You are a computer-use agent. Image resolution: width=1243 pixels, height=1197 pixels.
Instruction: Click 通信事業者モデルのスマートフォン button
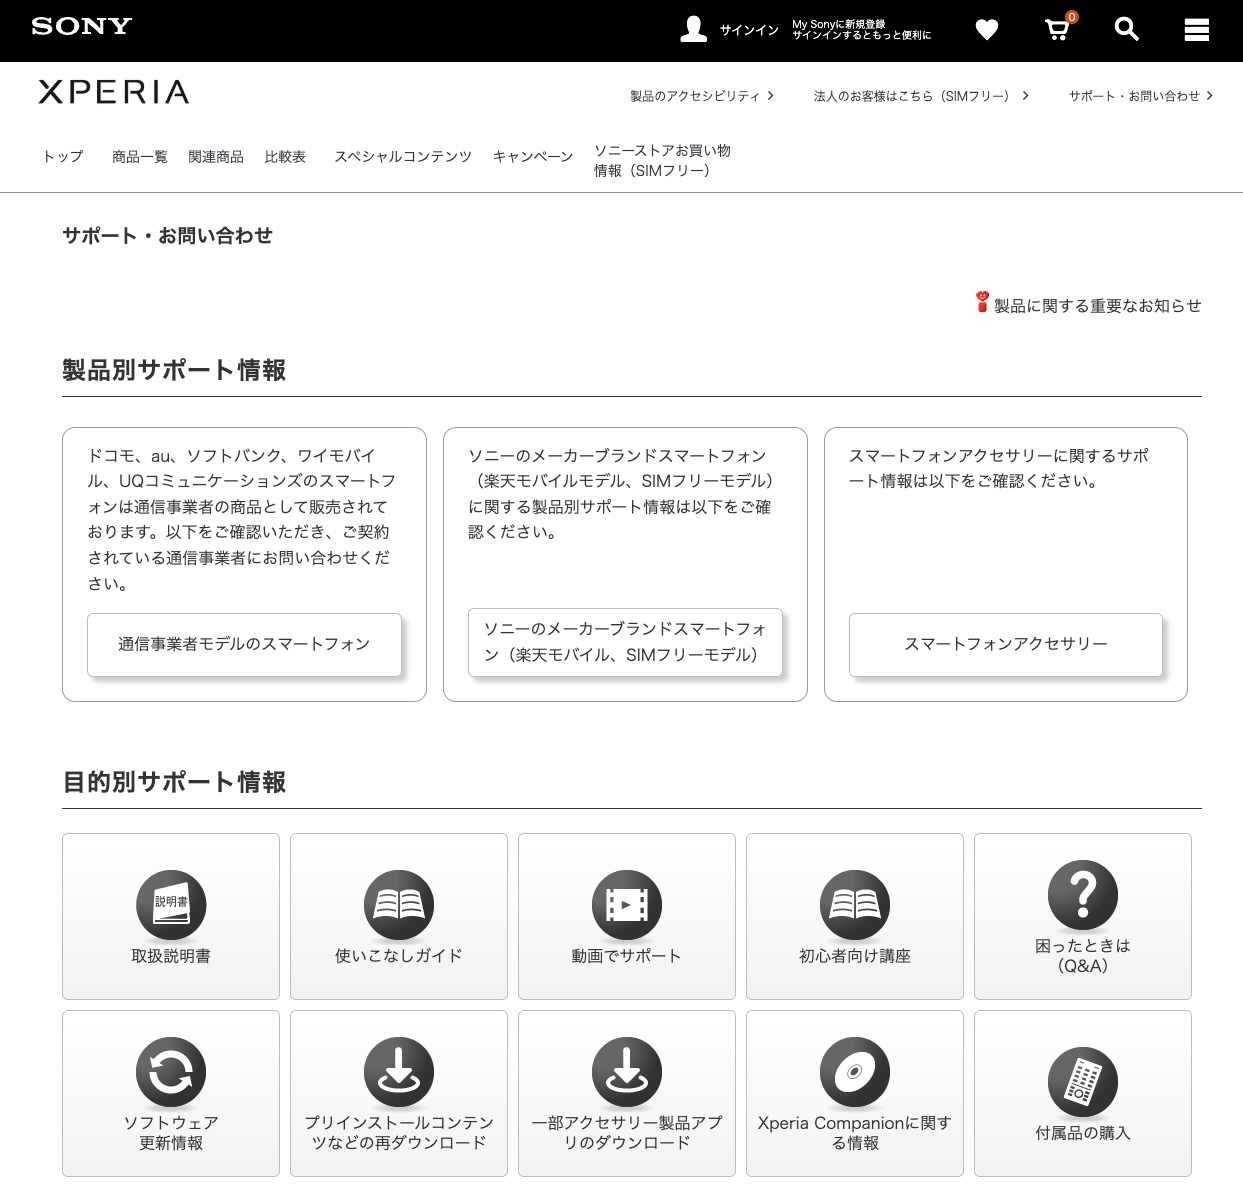pyautogui.click(x=244, y=644)
